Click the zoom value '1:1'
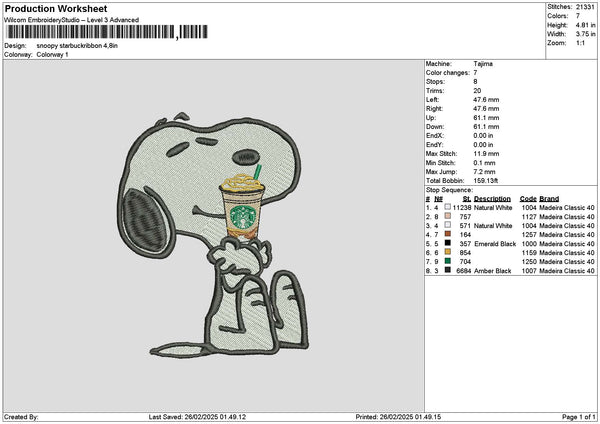The height and width of the screenshot is (424, 600). [x=580, y=43]
